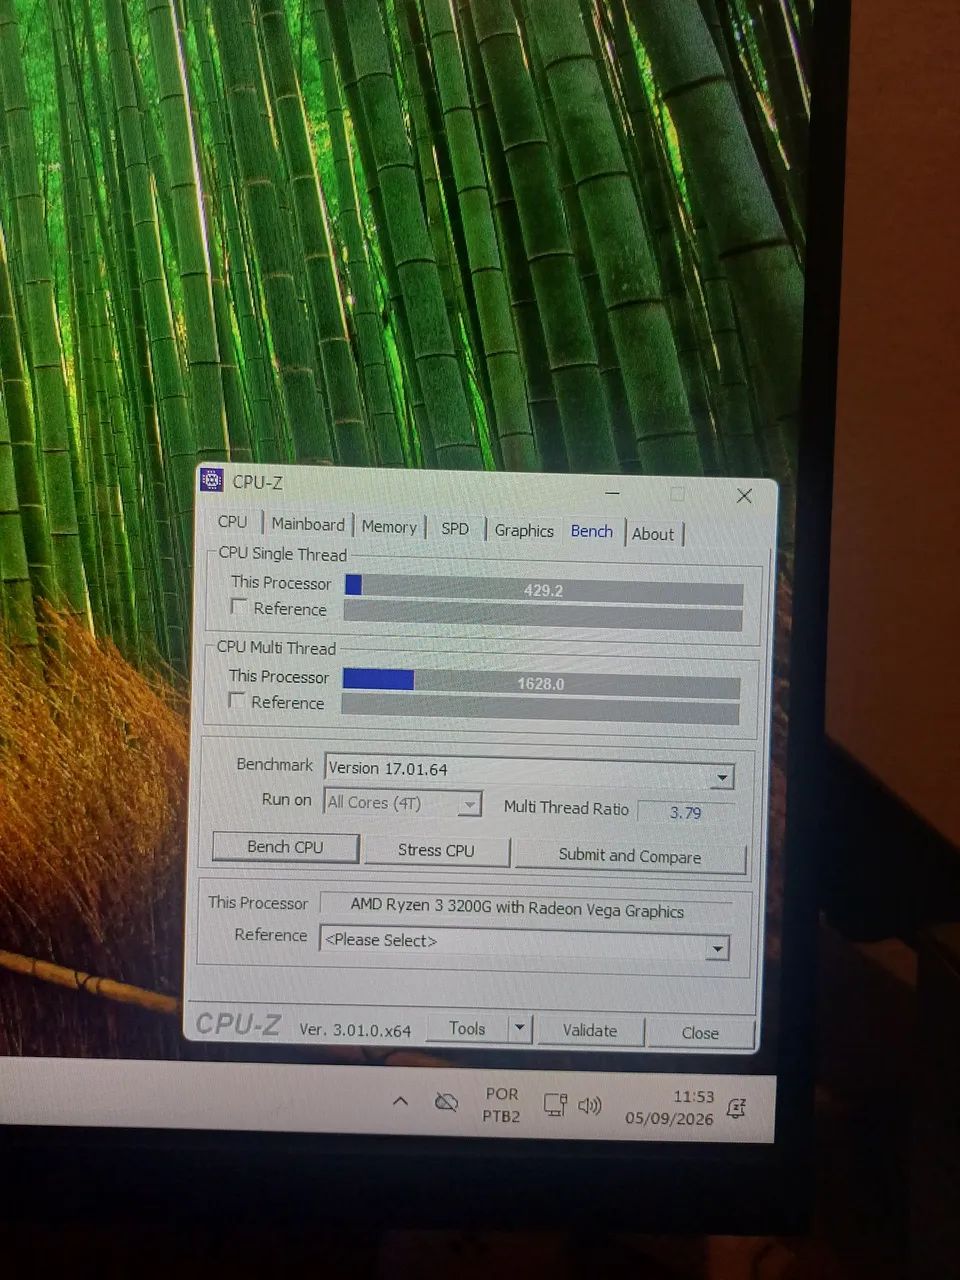Close CPU-Z with the title bar X
960x1280 pixels.
pyautogui.click(x=744, y=496)
